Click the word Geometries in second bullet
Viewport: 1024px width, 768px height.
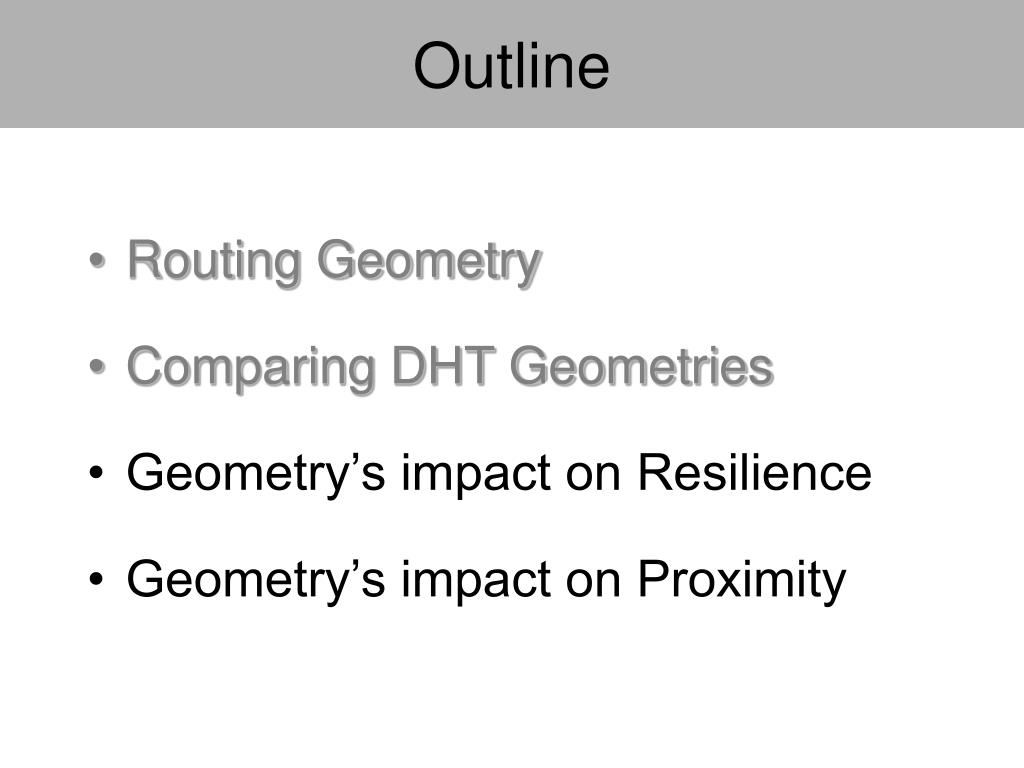coord(642,366)
